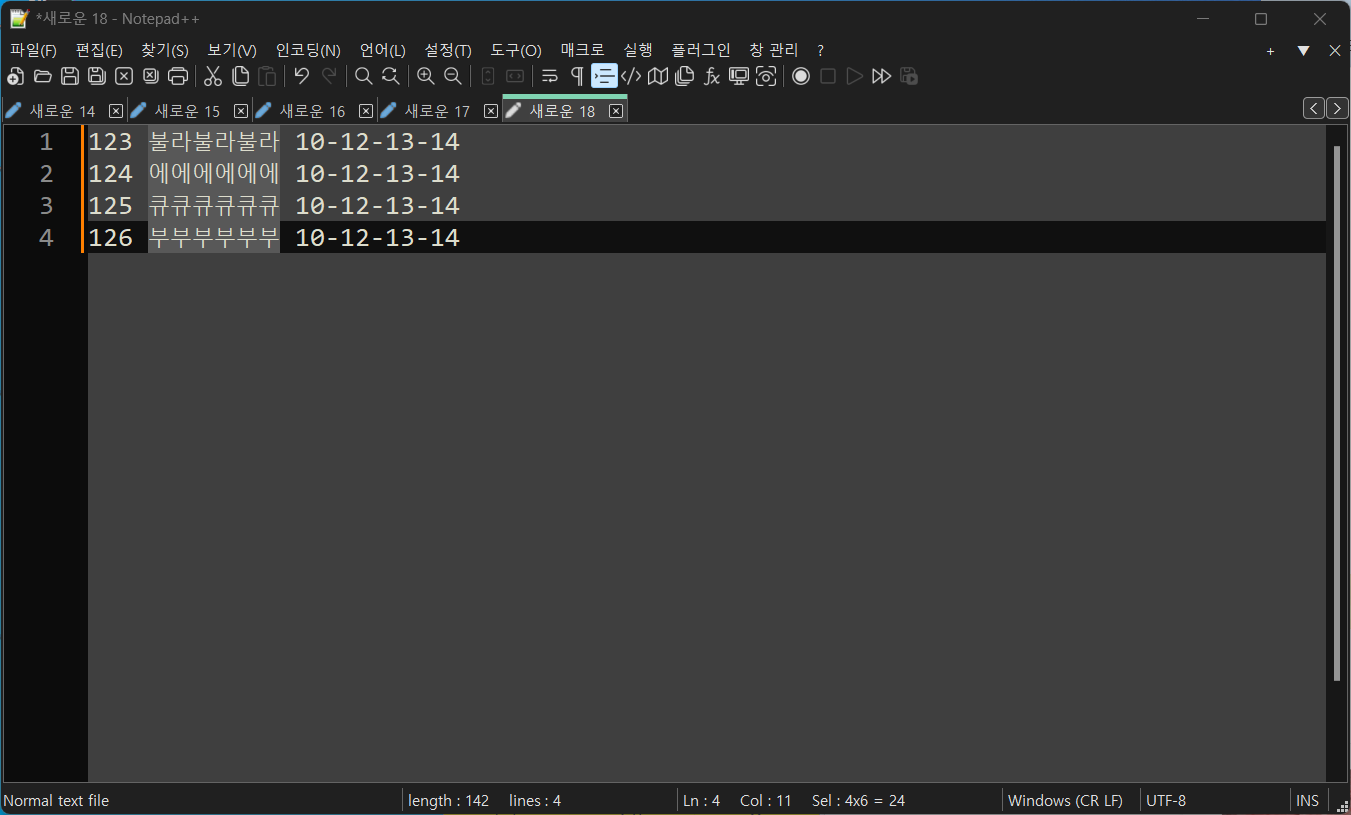The image size is (1351, 815).
Task: Close the 새로운 14 tab
Action: (x=116, y=111)
